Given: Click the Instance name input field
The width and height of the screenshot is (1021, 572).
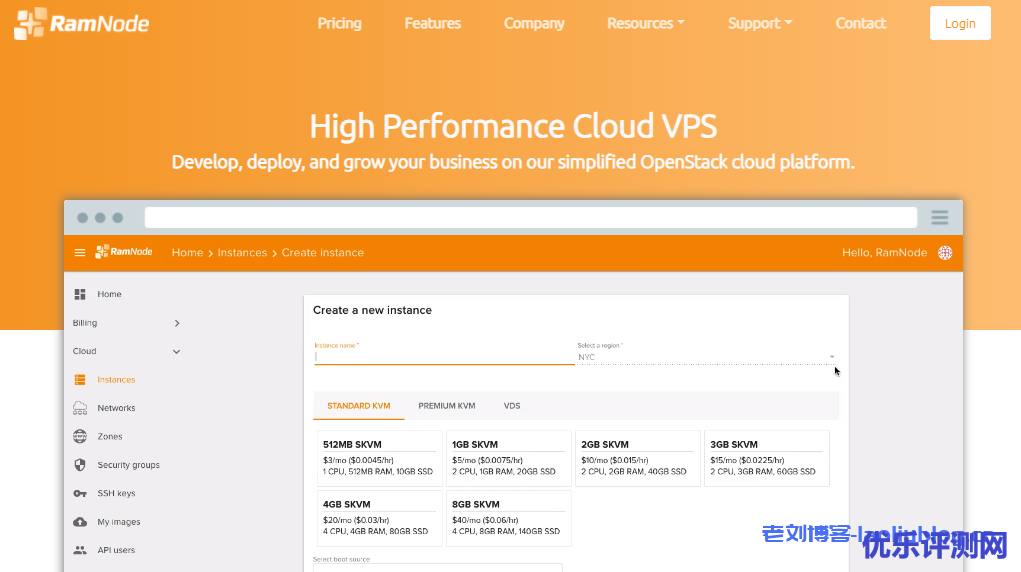Looking at the screenshot, I should point(444,356).
